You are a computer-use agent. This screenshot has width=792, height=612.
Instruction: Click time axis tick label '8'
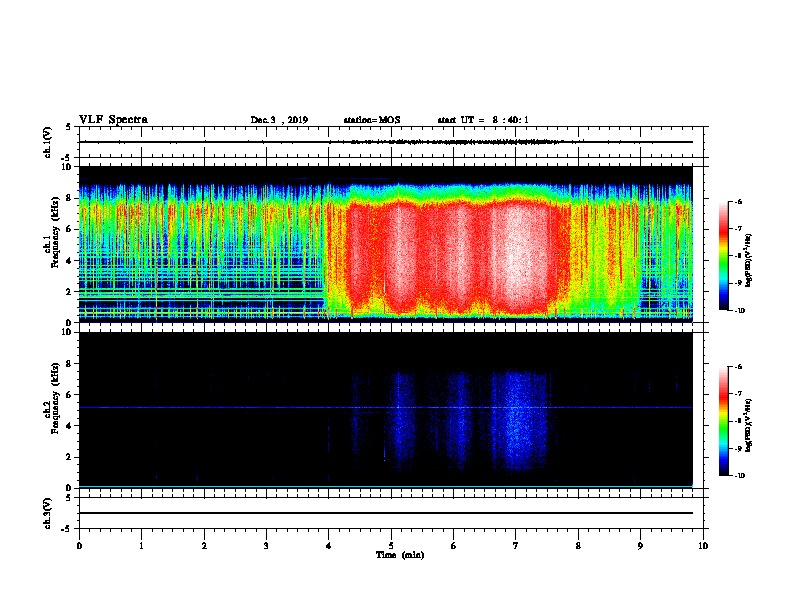(578, 545)
